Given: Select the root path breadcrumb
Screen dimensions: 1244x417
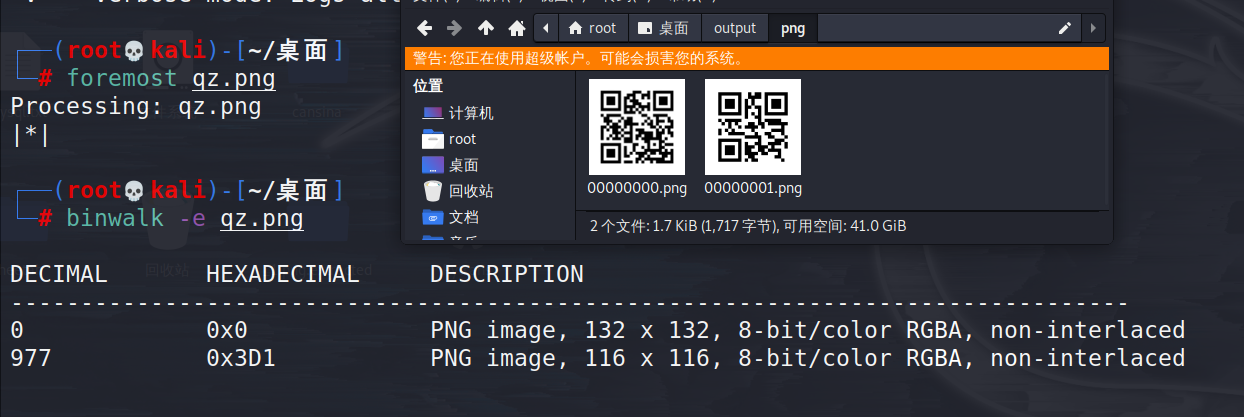Looking at the screenshot, I should pos(592,28).
